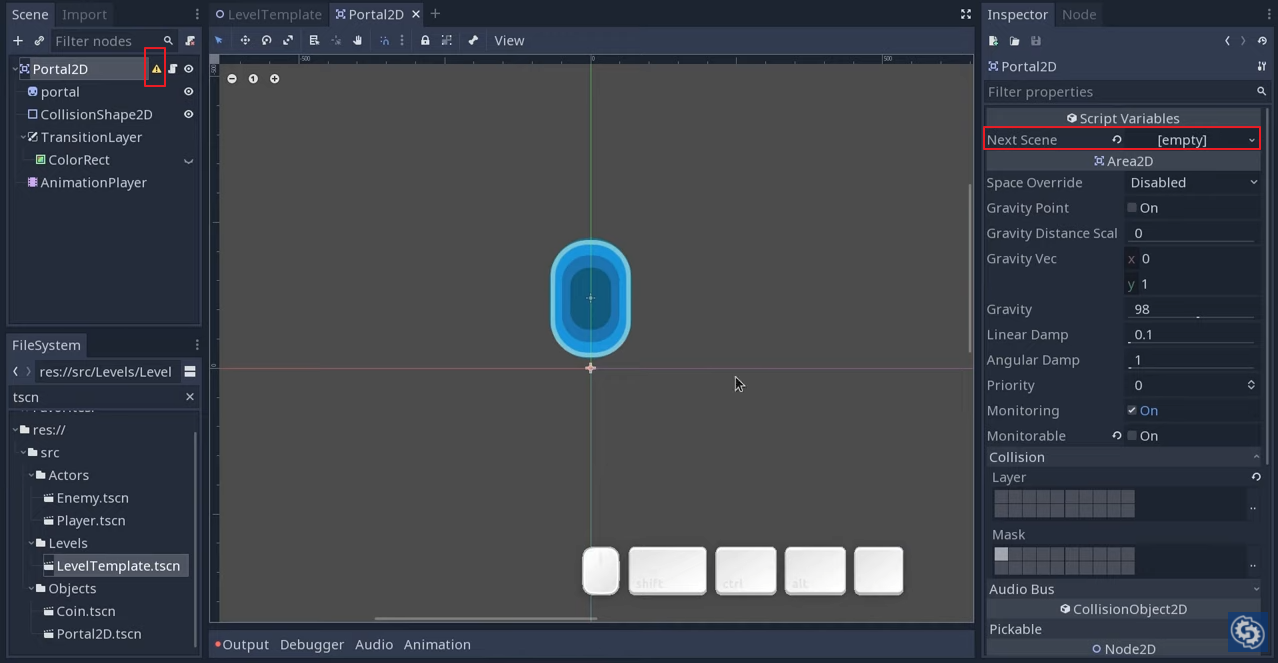Click the list select tool icon
Viewport: 1278px width, 663px height.
(314, 41)
